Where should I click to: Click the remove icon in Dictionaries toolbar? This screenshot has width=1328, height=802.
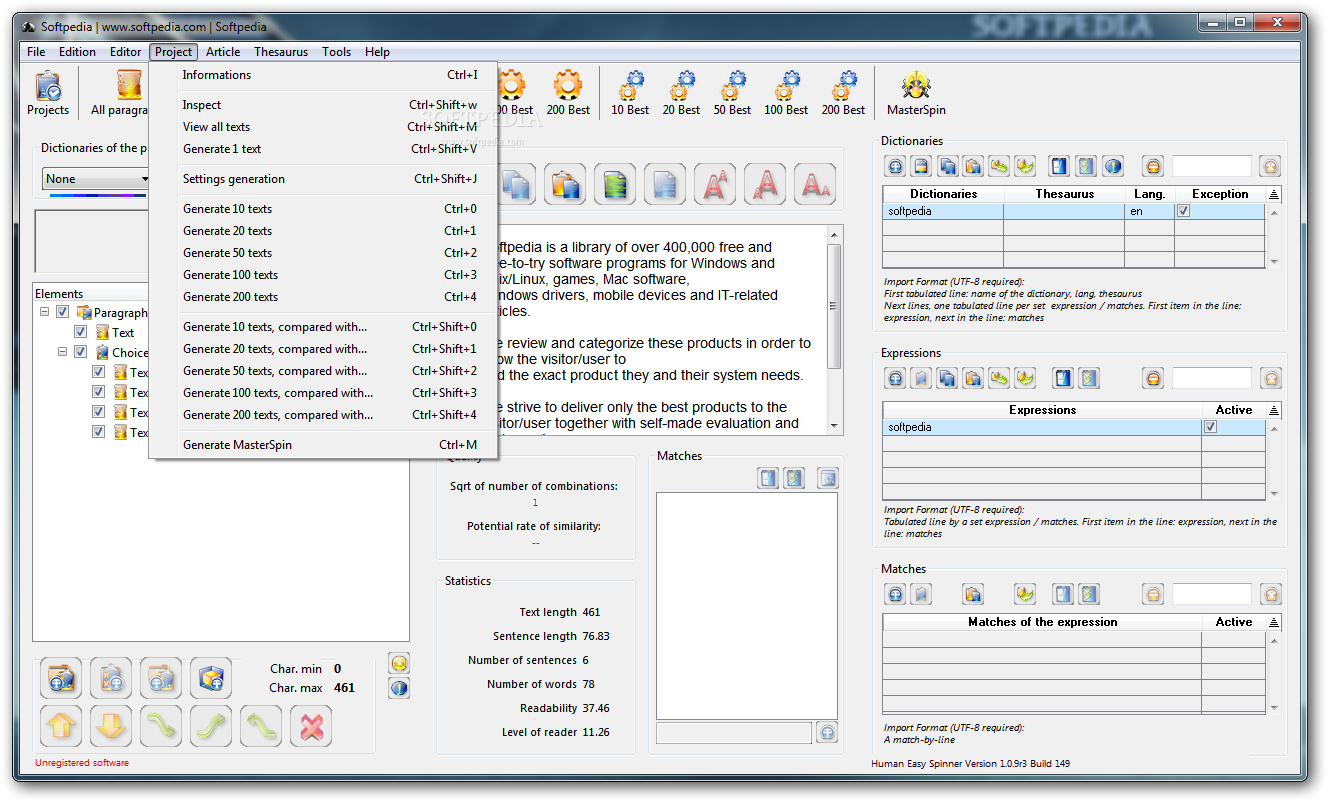(1153, 166)
